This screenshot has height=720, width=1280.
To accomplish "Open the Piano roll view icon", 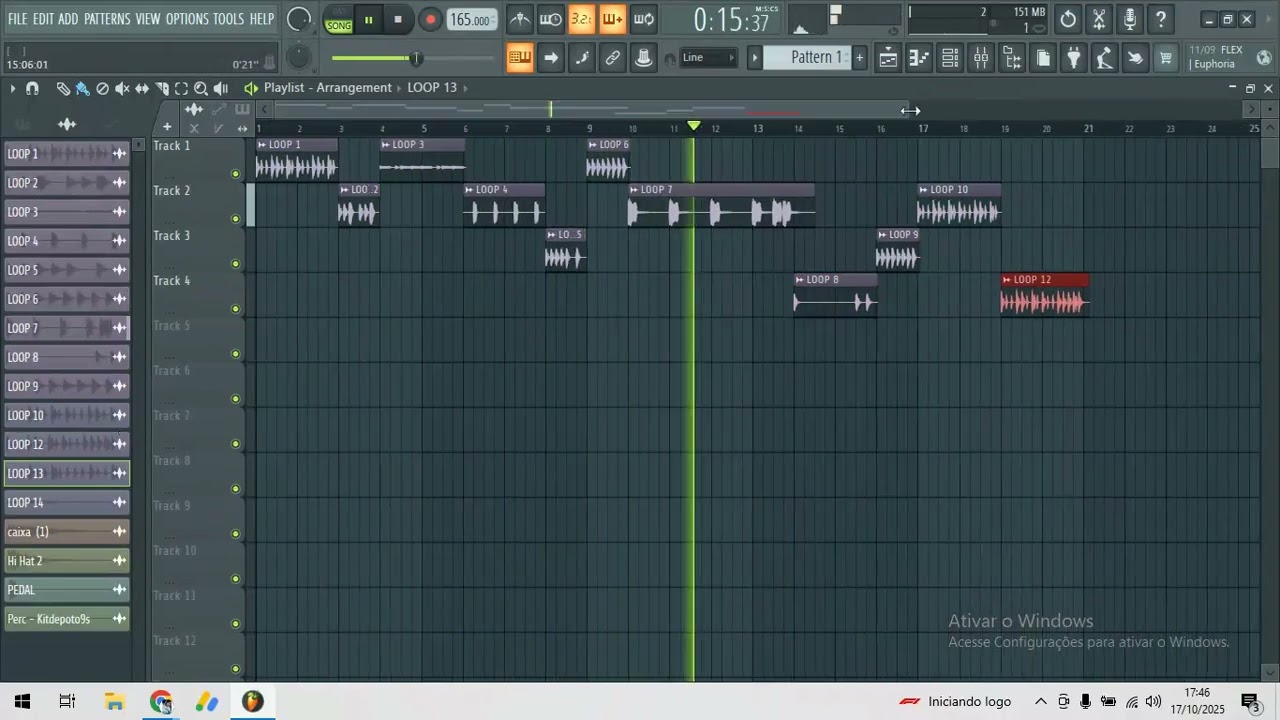I will (x=919, y=58).
